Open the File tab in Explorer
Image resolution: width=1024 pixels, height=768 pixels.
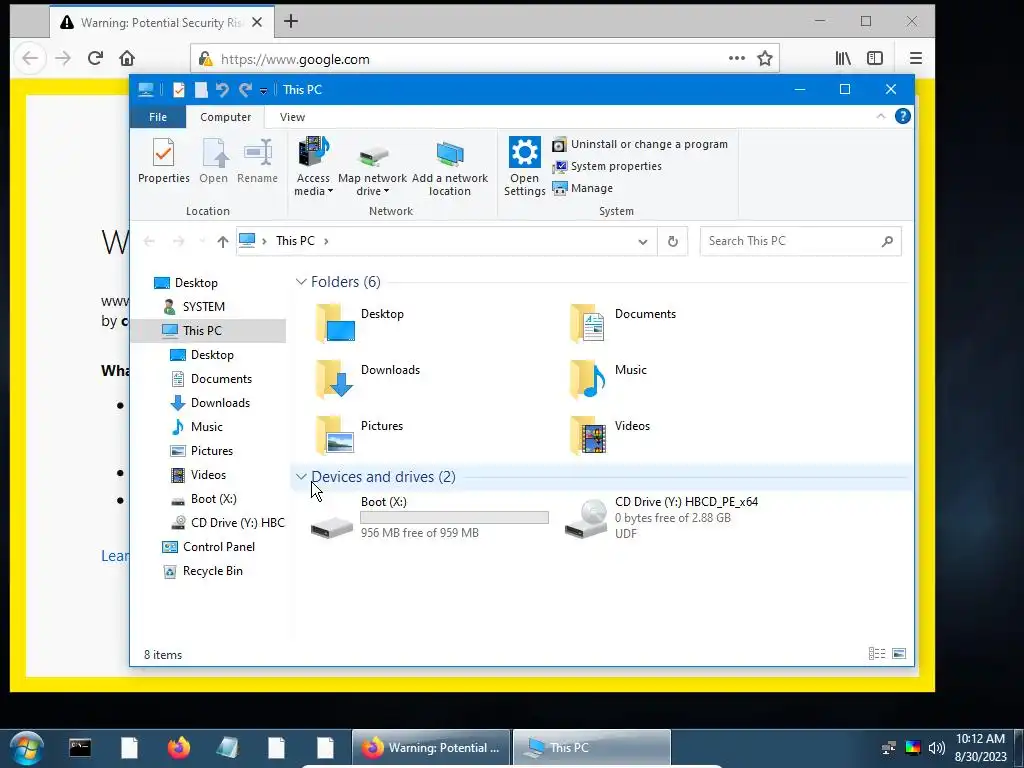(158, 117)
